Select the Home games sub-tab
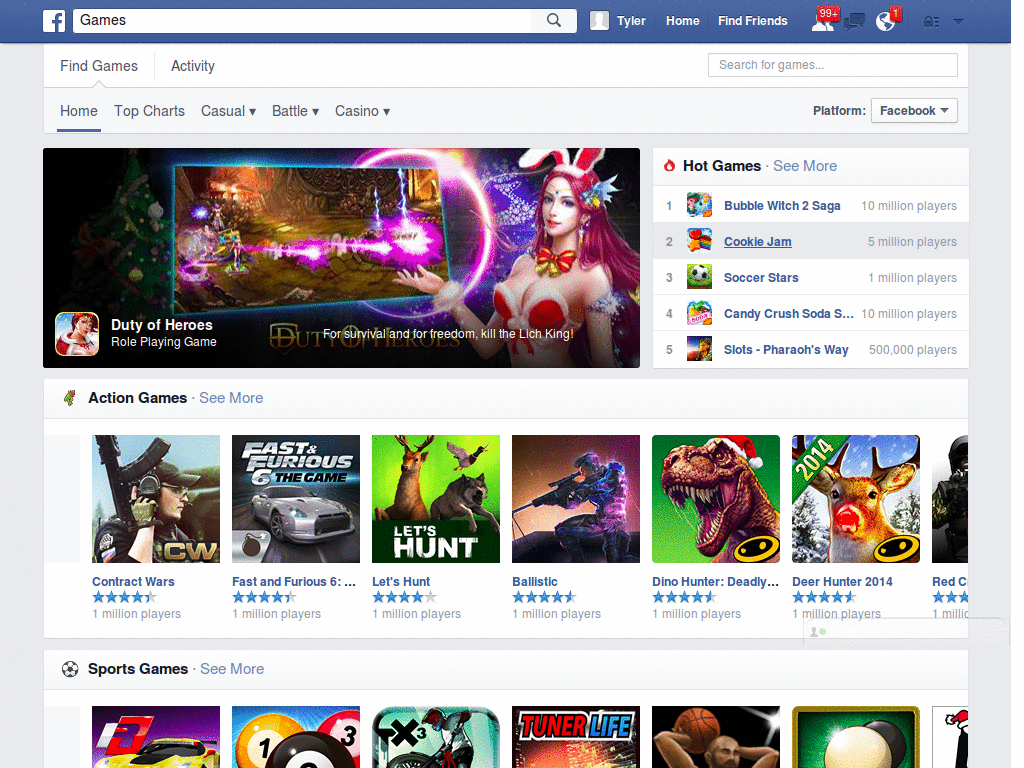The width and height of the screenshot is (1024, 768). [78, 111]
